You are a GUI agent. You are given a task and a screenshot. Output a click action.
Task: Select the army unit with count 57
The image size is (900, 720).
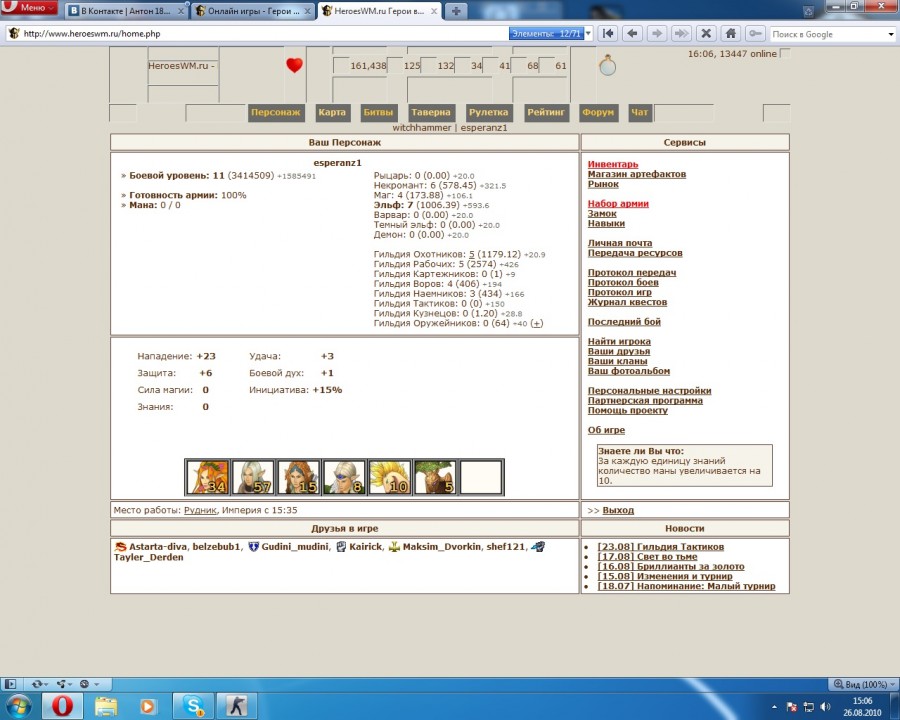tap(253, 477)
